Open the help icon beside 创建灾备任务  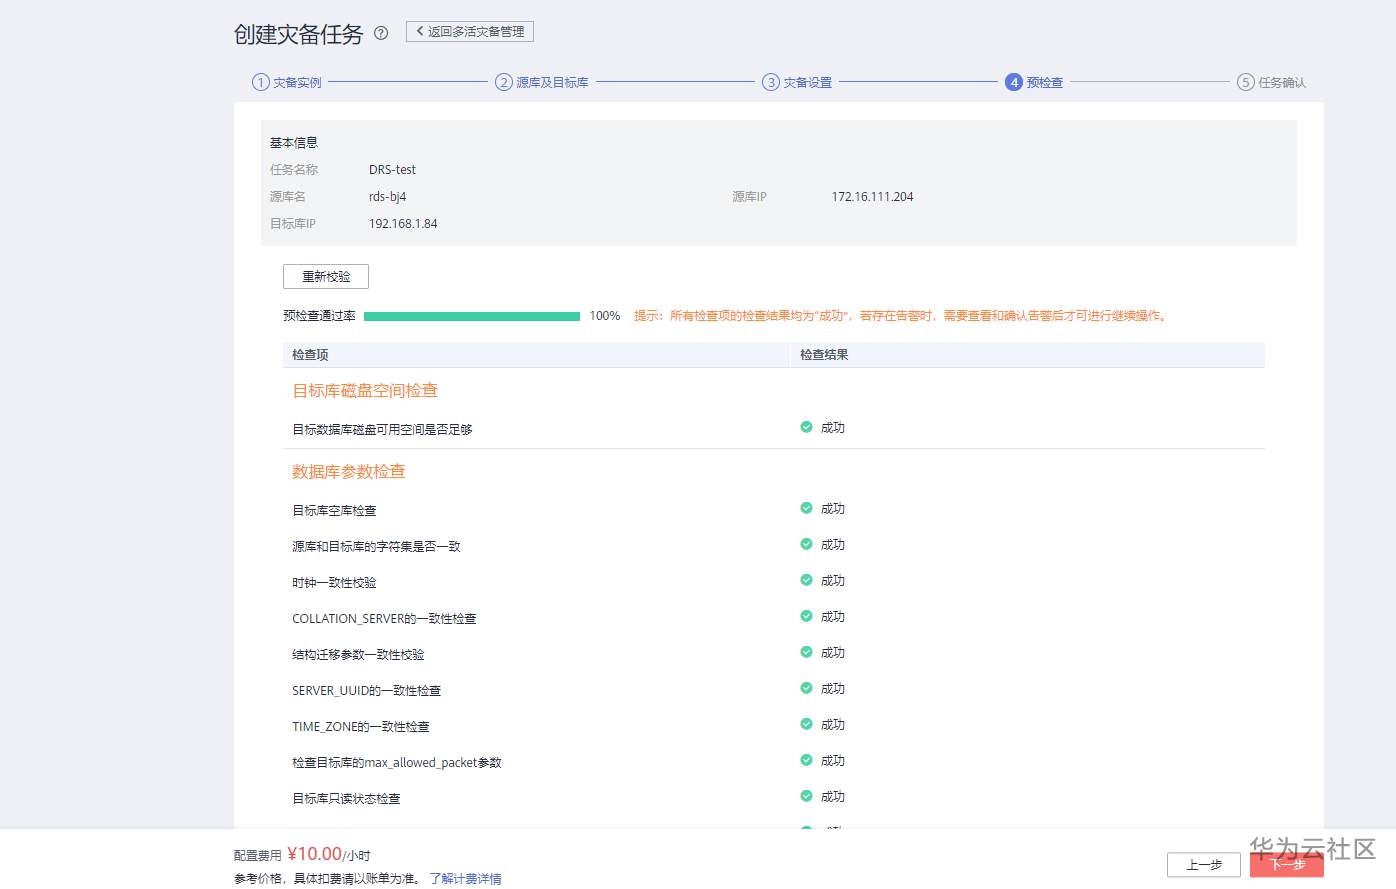pyautogui.click(x=381, y=33)
